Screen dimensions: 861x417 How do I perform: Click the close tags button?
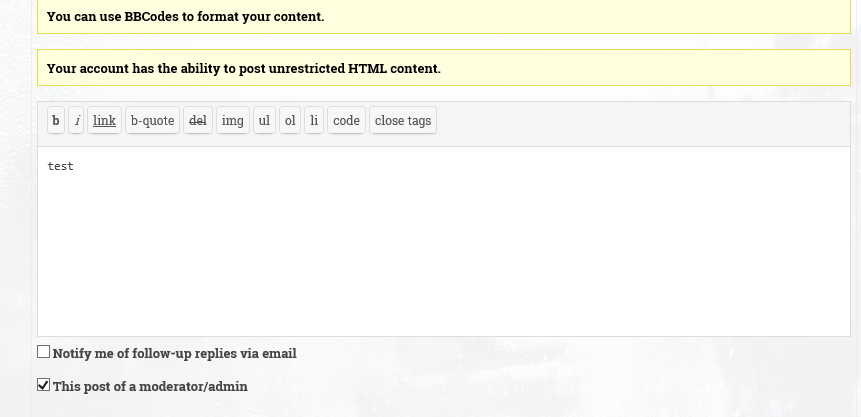(403, 120)
